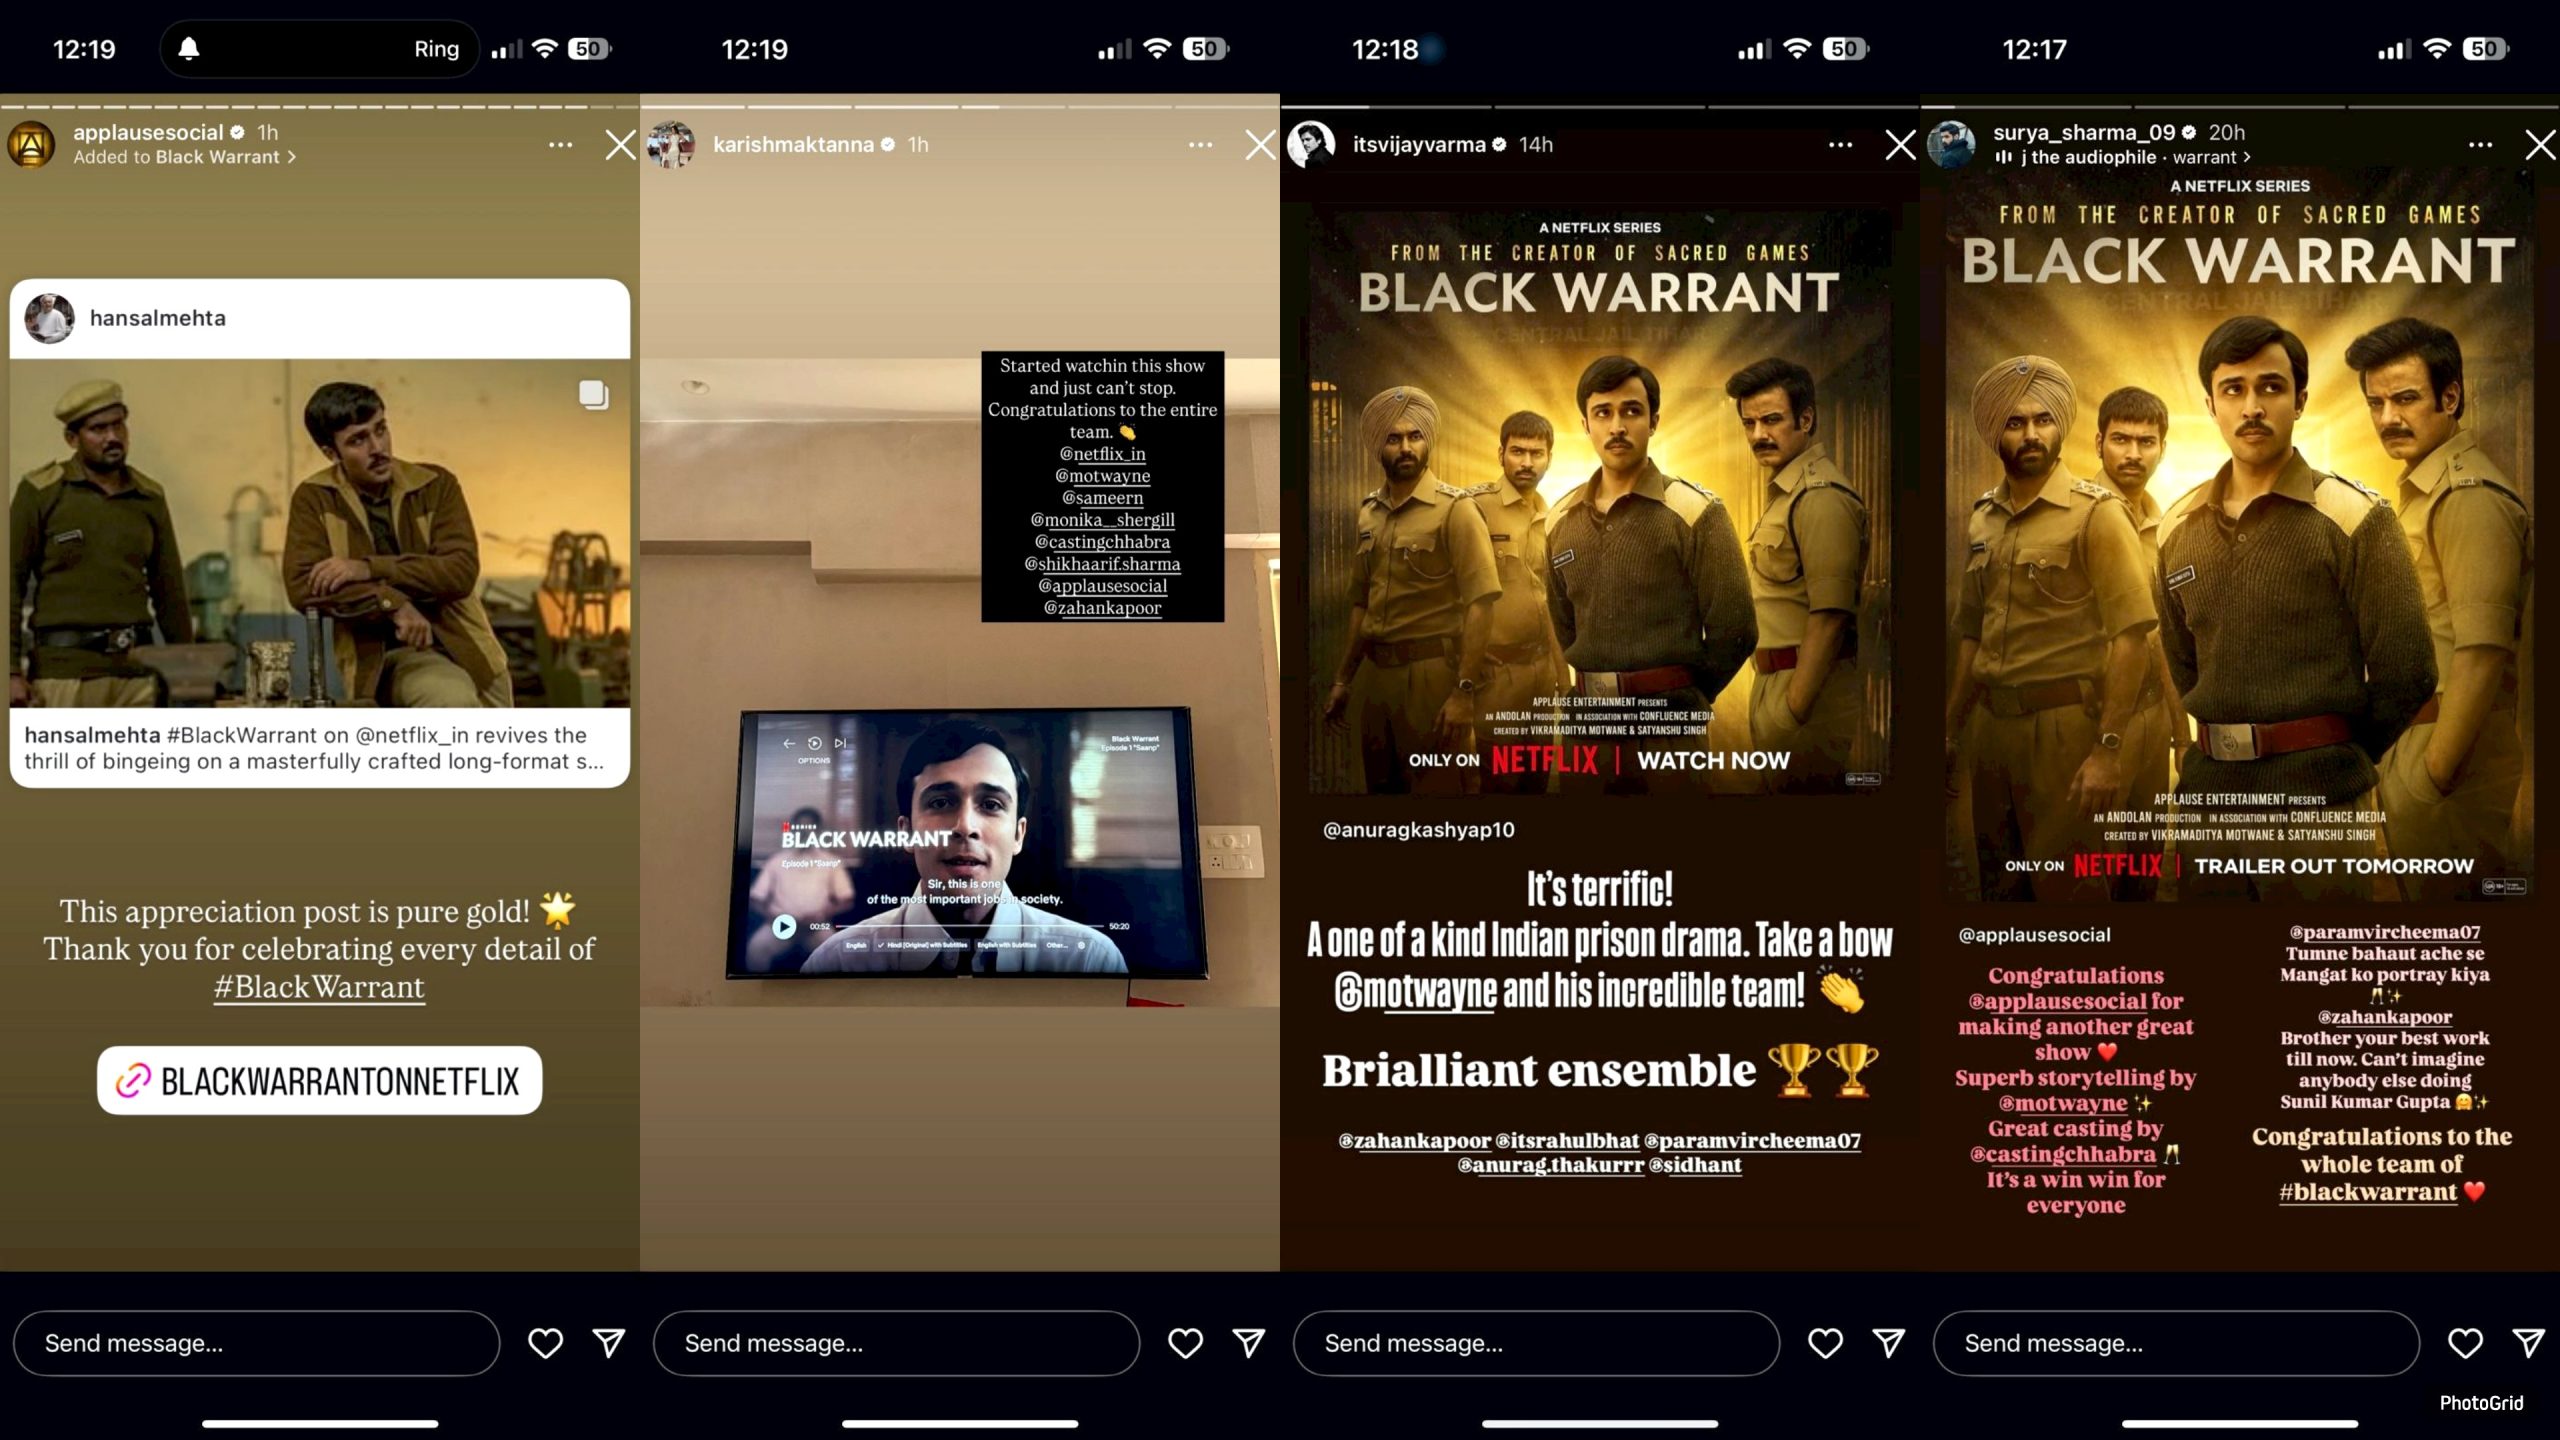
Task: Open the BLACKWARRANTONNETFLIX link sticker
Action: 319,1080
